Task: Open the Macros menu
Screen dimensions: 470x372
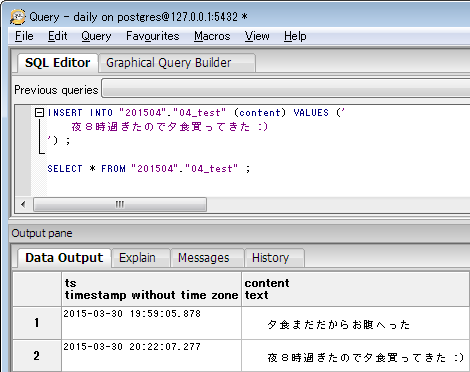Action: pos(212,36)
